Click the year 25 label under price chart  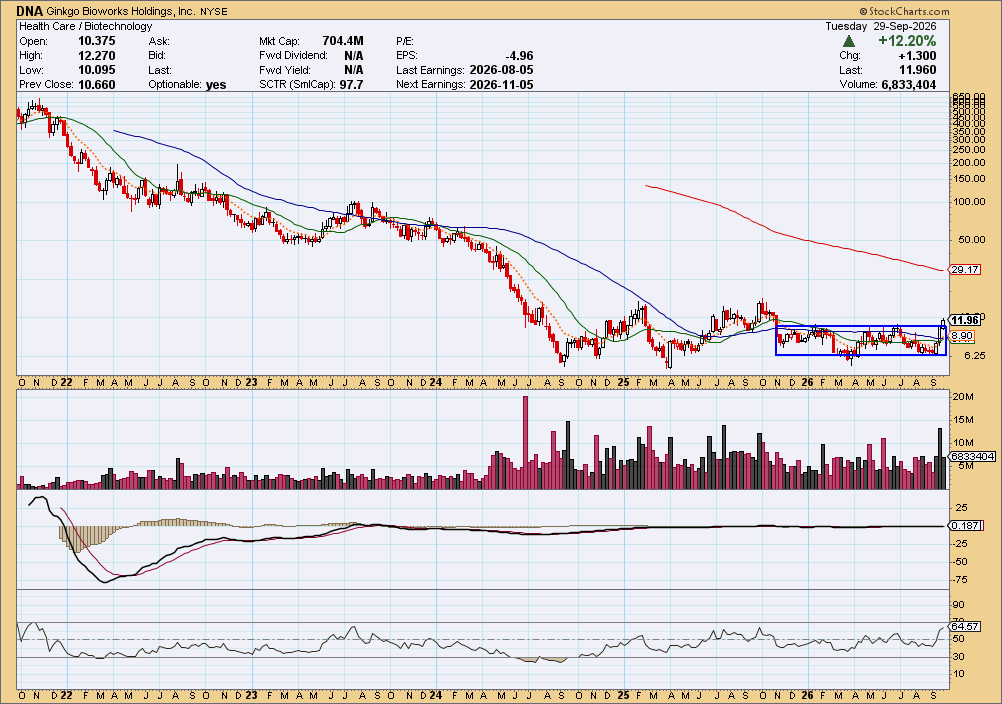[x=623, y=383]
